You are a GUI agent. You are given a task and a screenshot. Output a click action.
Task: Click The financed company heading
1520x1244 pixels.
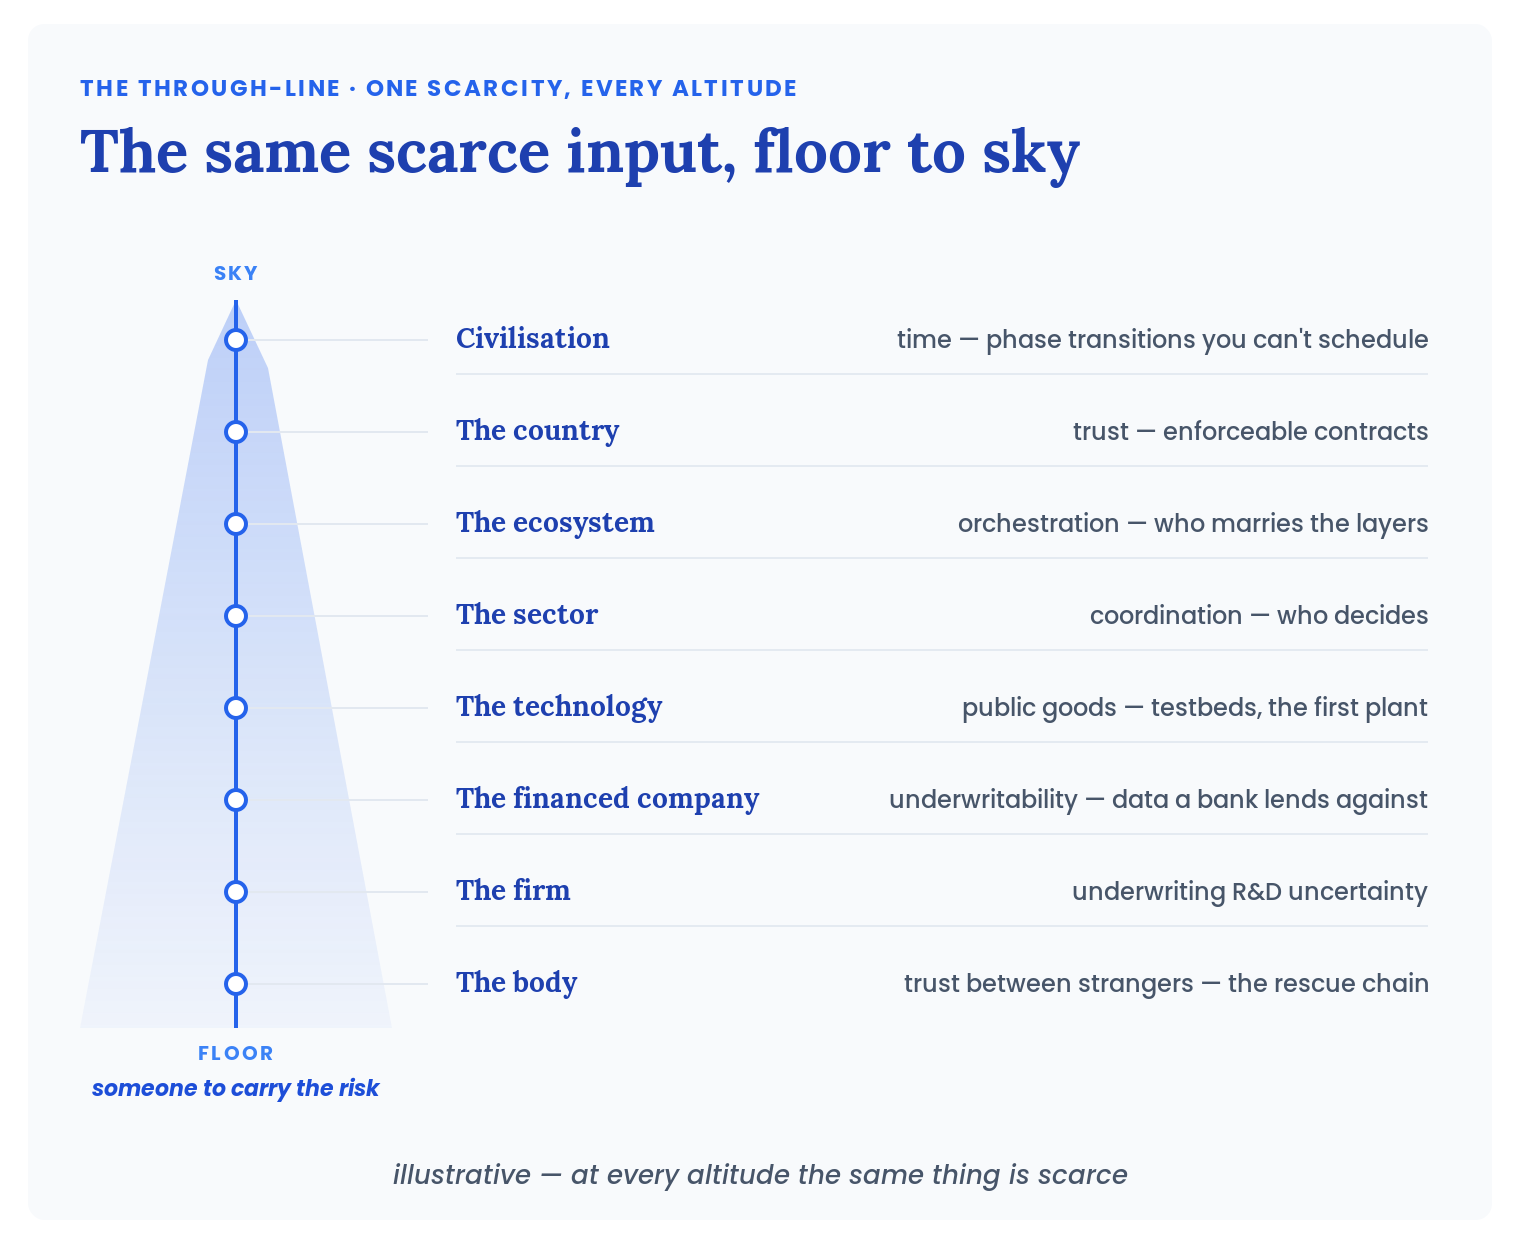608,799
